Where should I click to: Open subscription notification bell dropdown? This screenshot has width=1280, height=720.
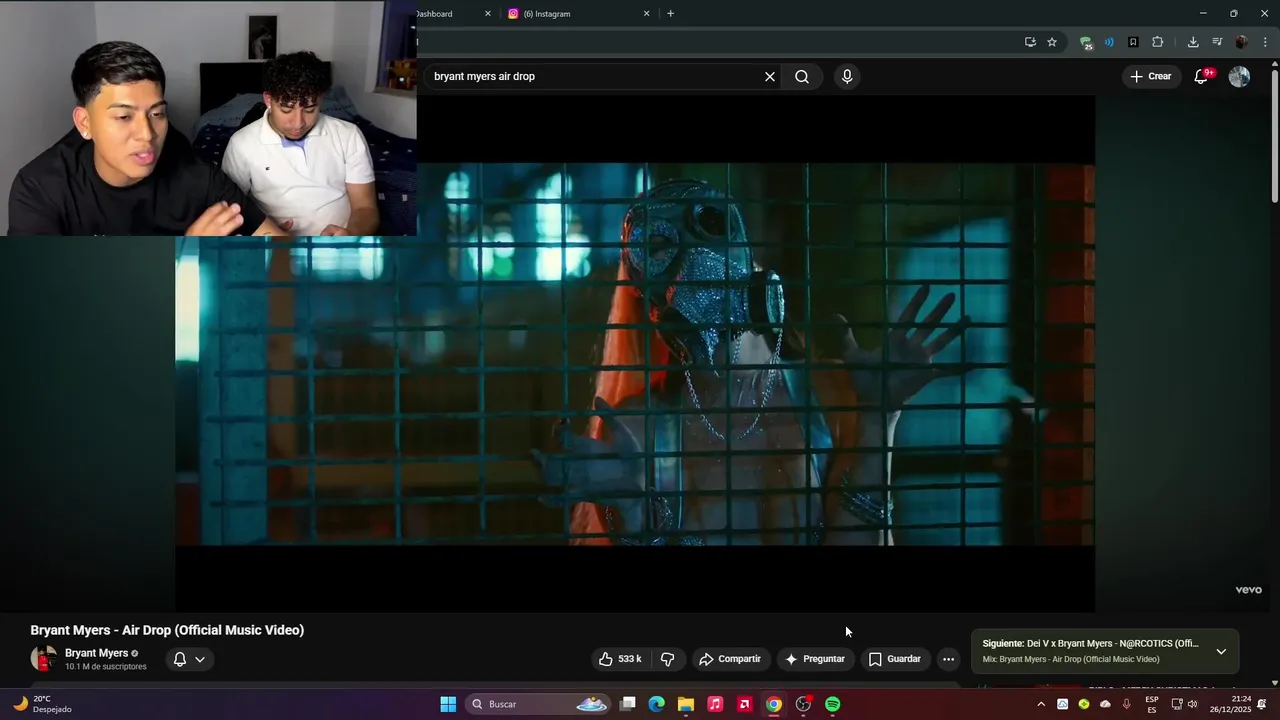[x=189, y=659]
